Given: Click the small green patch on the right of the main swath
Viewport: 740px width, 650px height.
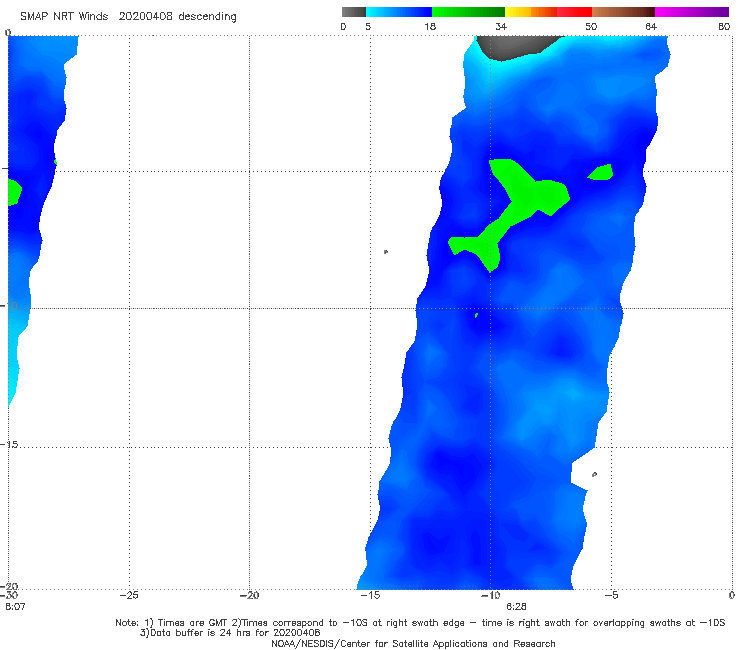Looking at the screenshot, I should tap(601, 172).
